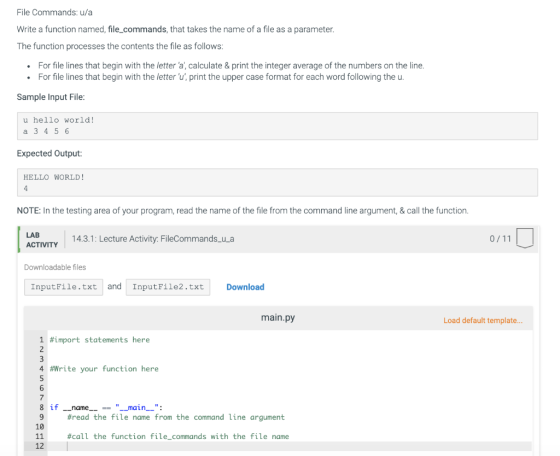This screenshot has height=456, width=560.
Task: Click the 'NOTE:' bold label
Action: 29,211
